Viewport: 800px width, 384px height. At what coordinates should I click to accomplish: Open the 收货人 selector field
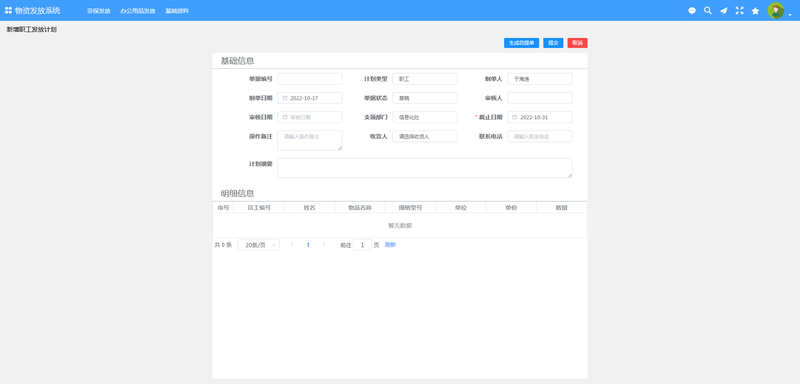(x=424, y=137)
